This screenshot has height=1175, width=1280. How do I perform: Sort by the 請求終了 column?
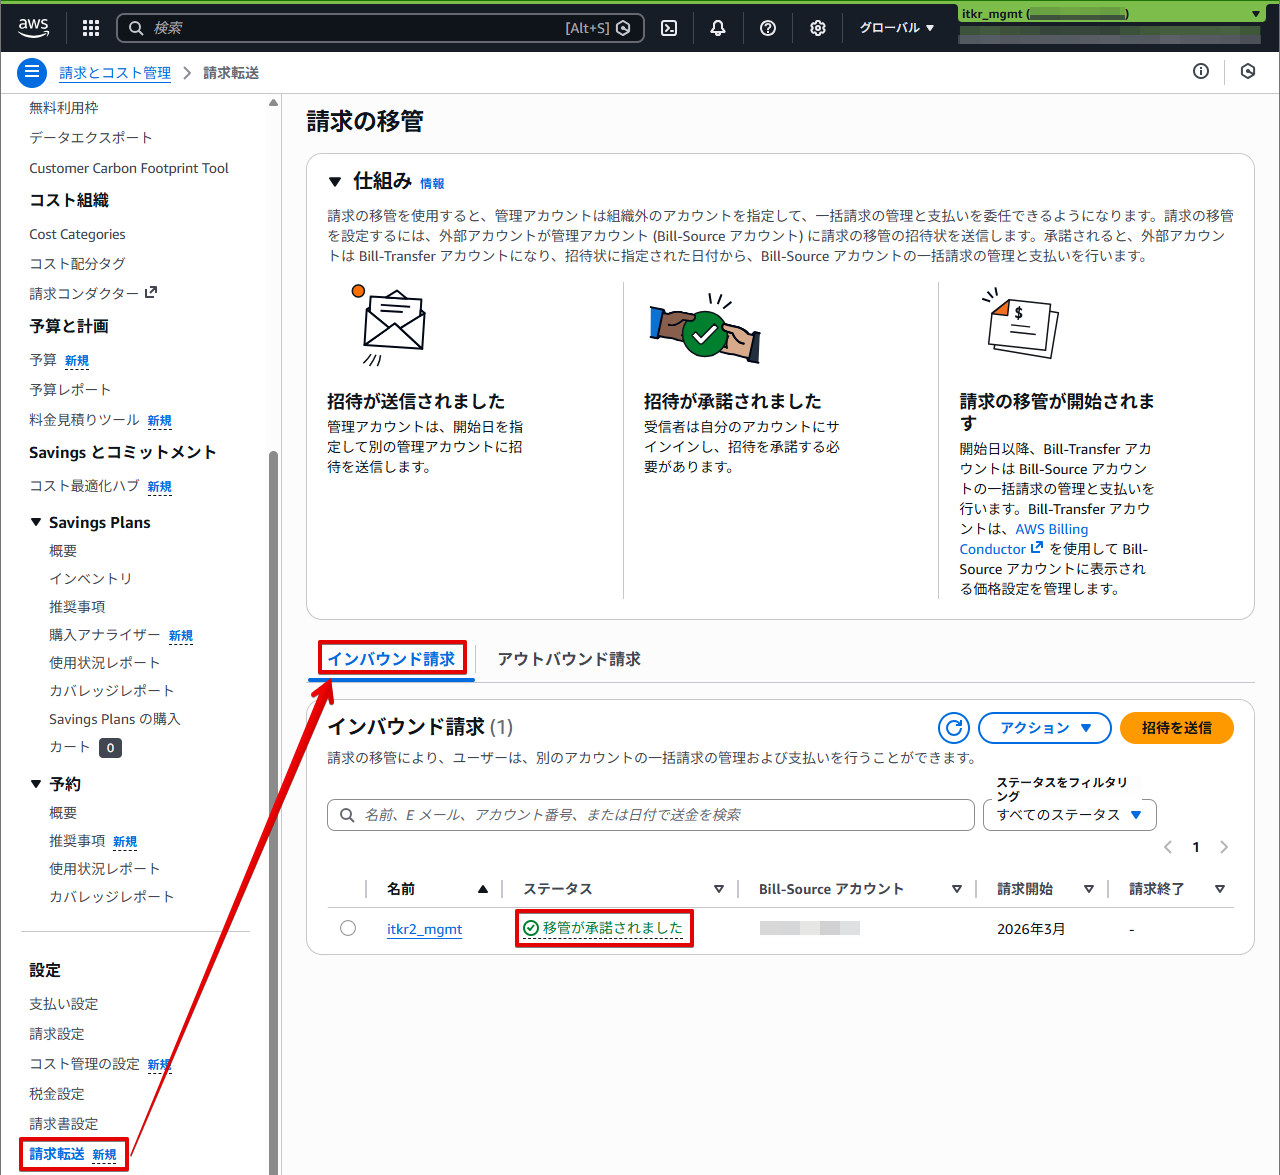1219,889
